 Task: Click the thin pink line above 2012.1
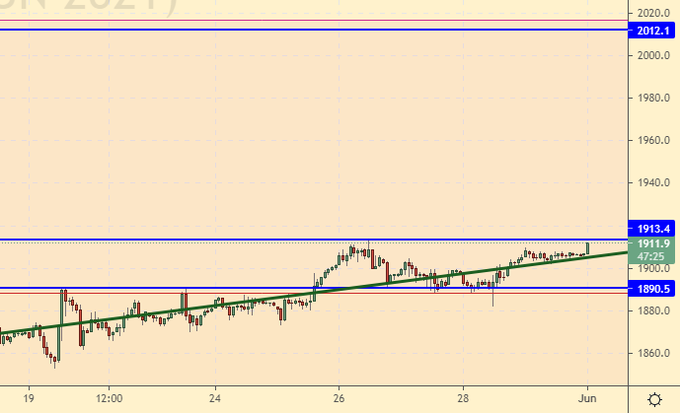[300, 20]
